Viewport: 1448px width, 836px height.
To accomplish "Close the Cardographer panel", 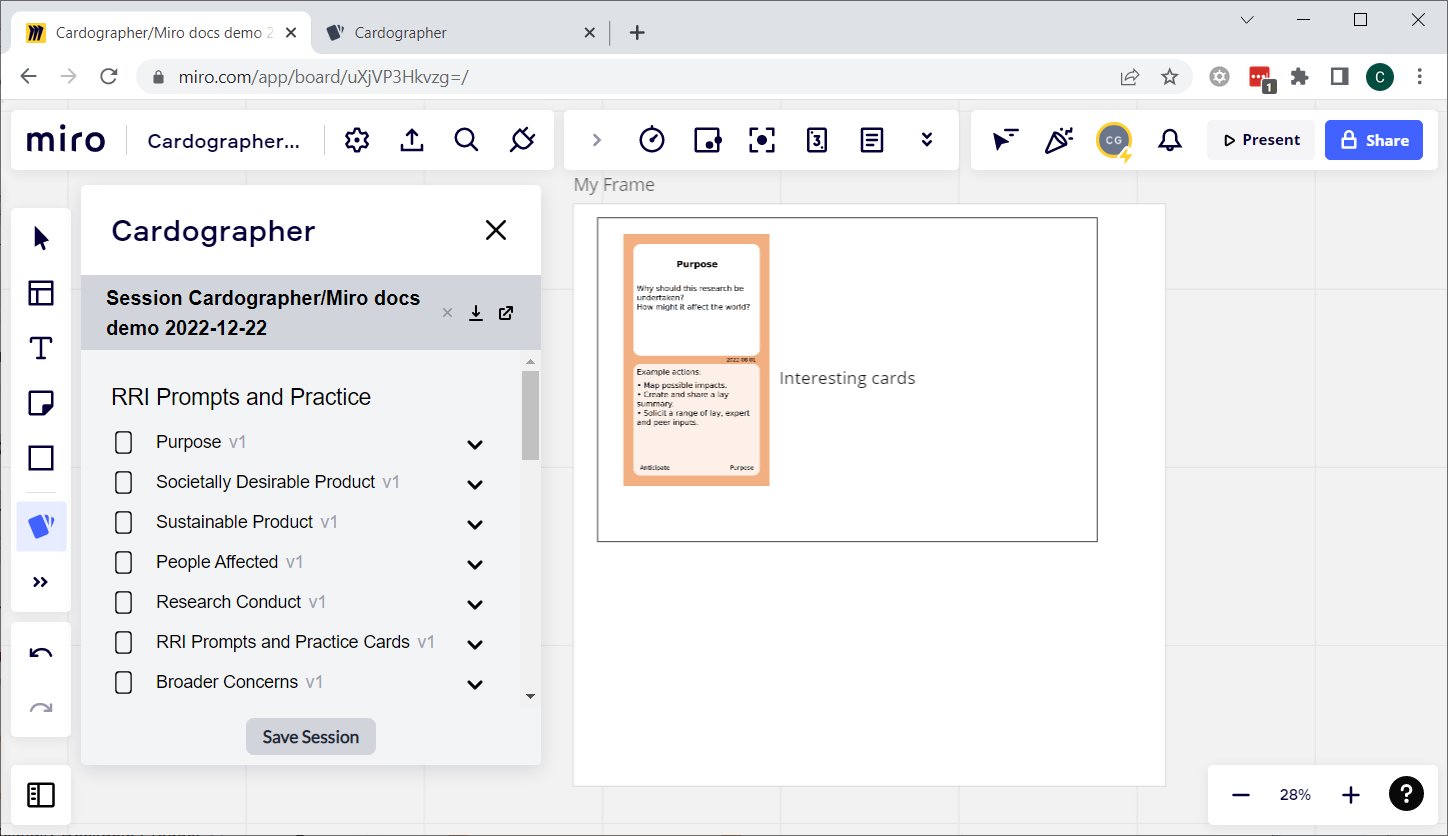I will point(496,231).
